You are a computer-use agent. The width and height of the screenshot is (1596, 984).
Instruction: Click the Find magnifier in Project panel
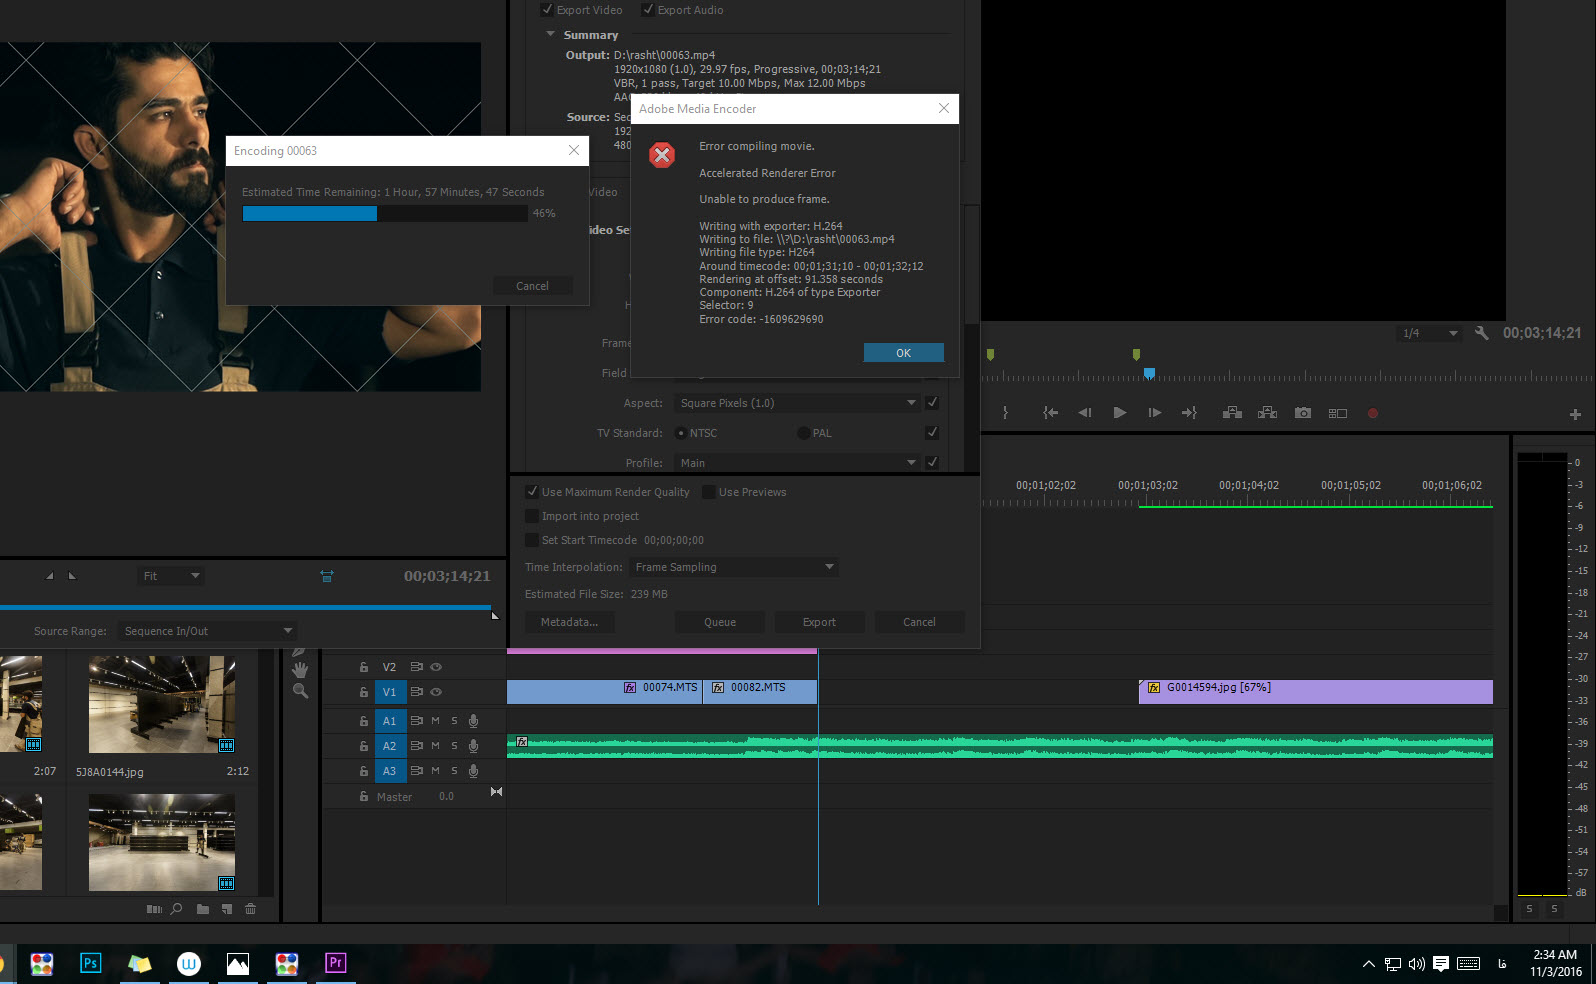(177, 909)
